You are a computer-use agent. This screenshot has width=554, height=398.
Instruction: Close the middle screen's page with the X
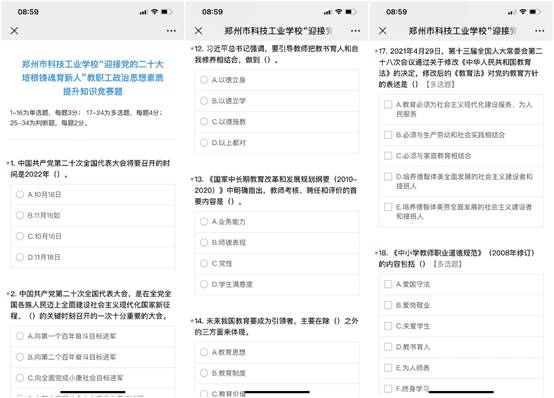(199, 31)
